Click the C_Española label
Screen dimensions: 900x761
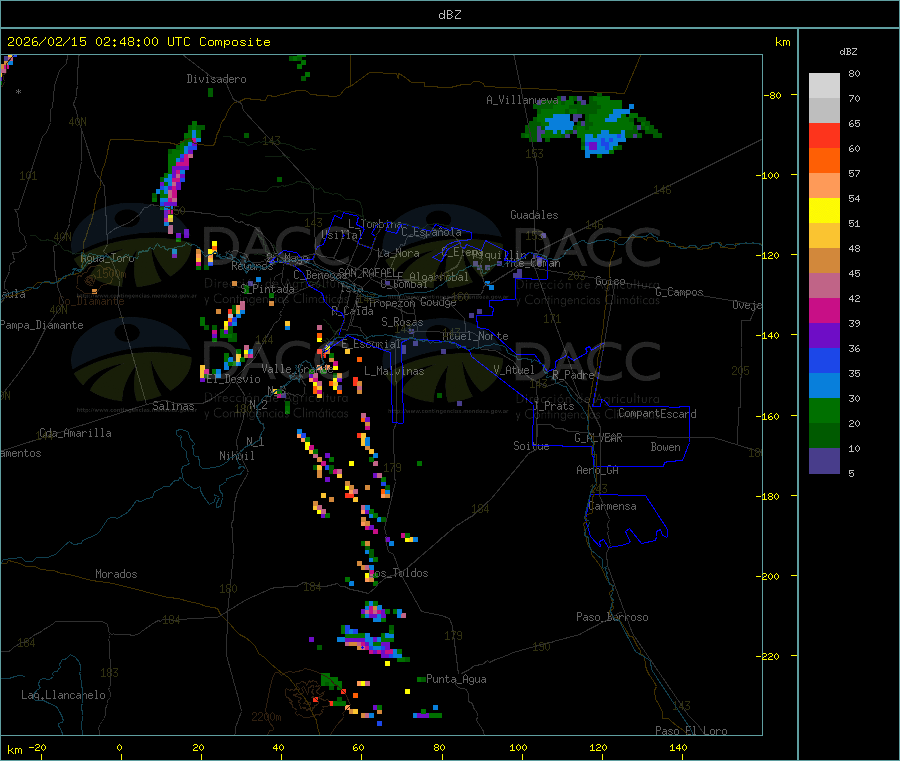[432, 232]
